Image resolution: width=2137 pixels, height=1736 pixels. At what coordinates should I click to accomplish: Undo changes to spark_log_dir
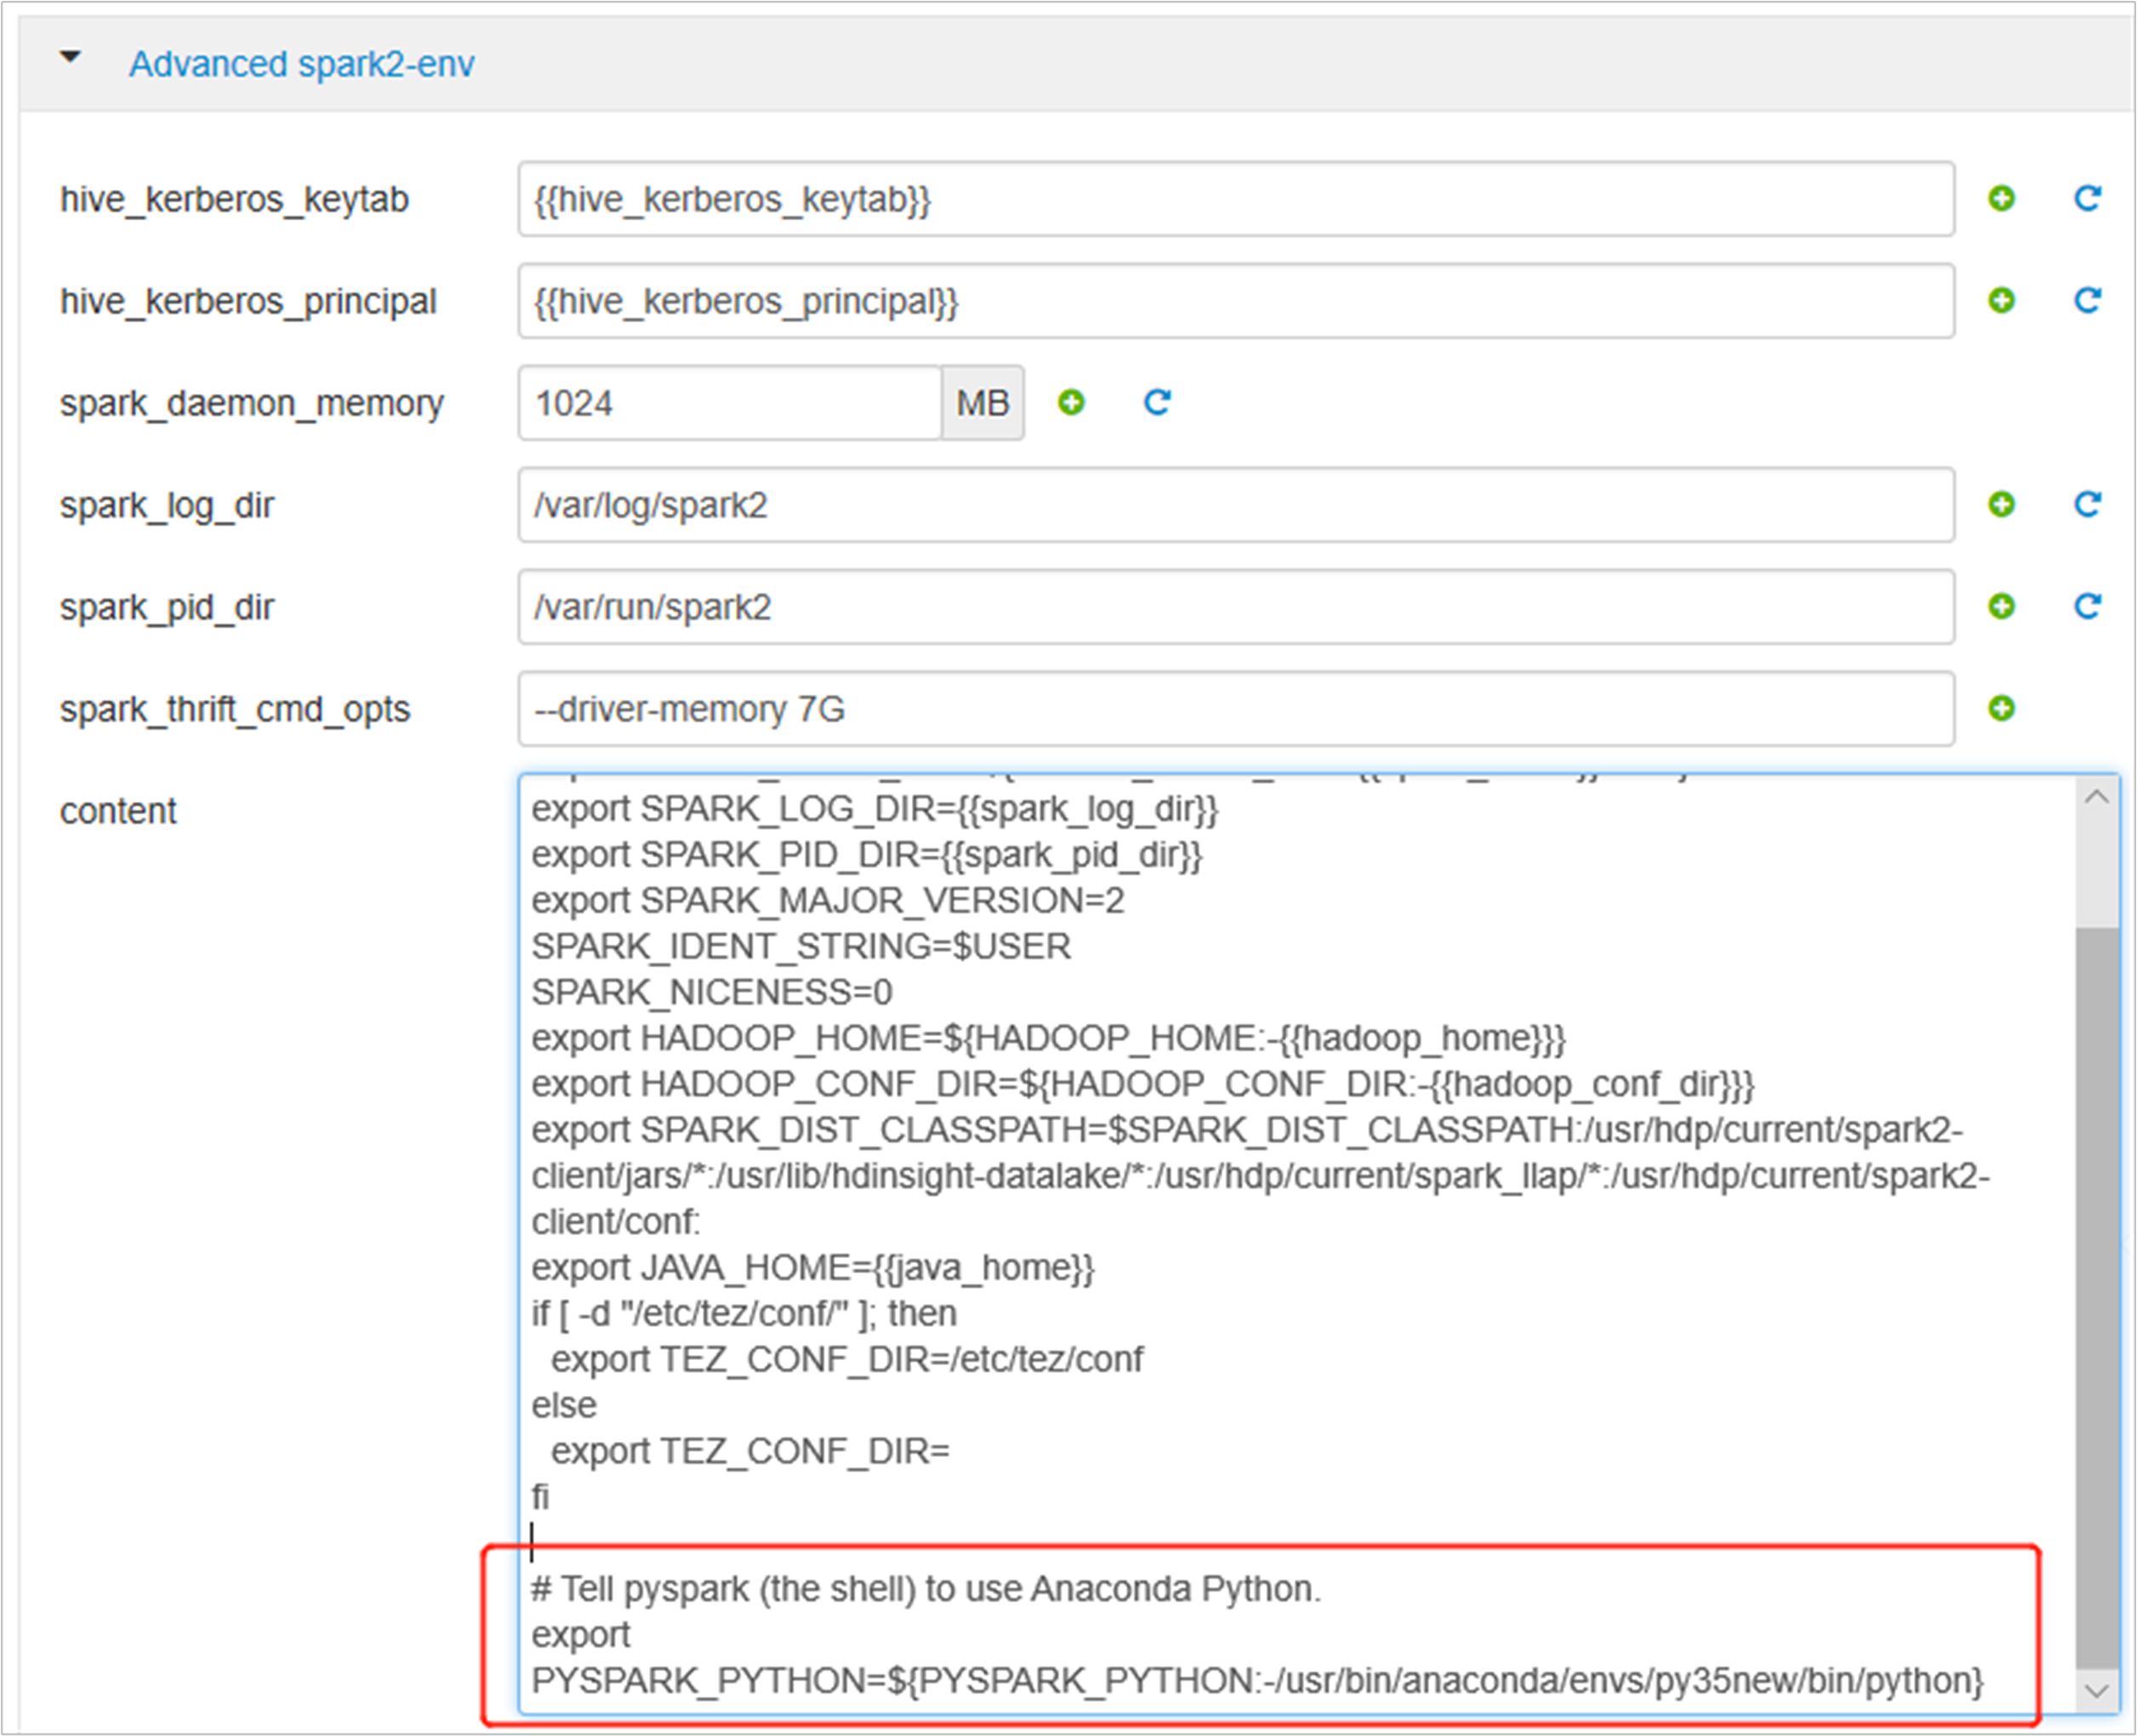point(2087,505)
